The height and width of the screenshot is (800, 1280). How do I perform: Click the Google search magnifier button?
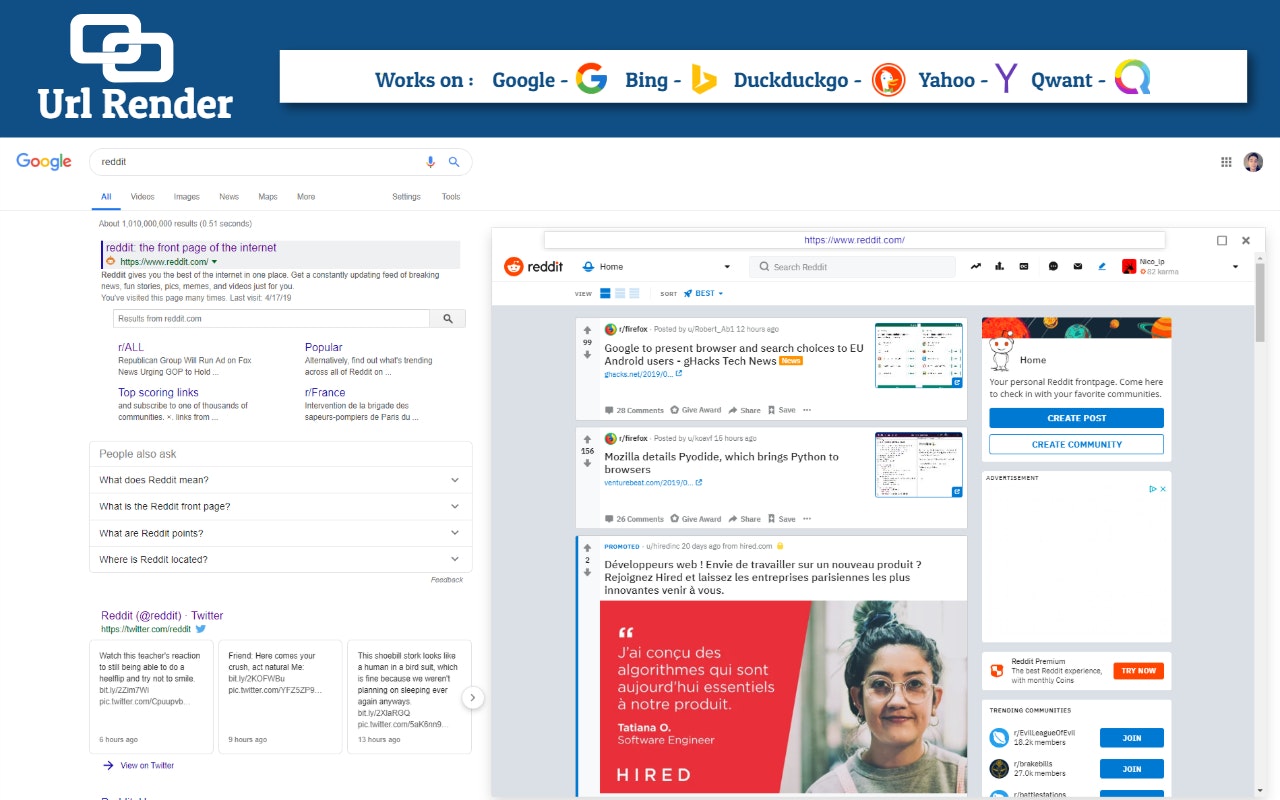(x=454, y=162)
